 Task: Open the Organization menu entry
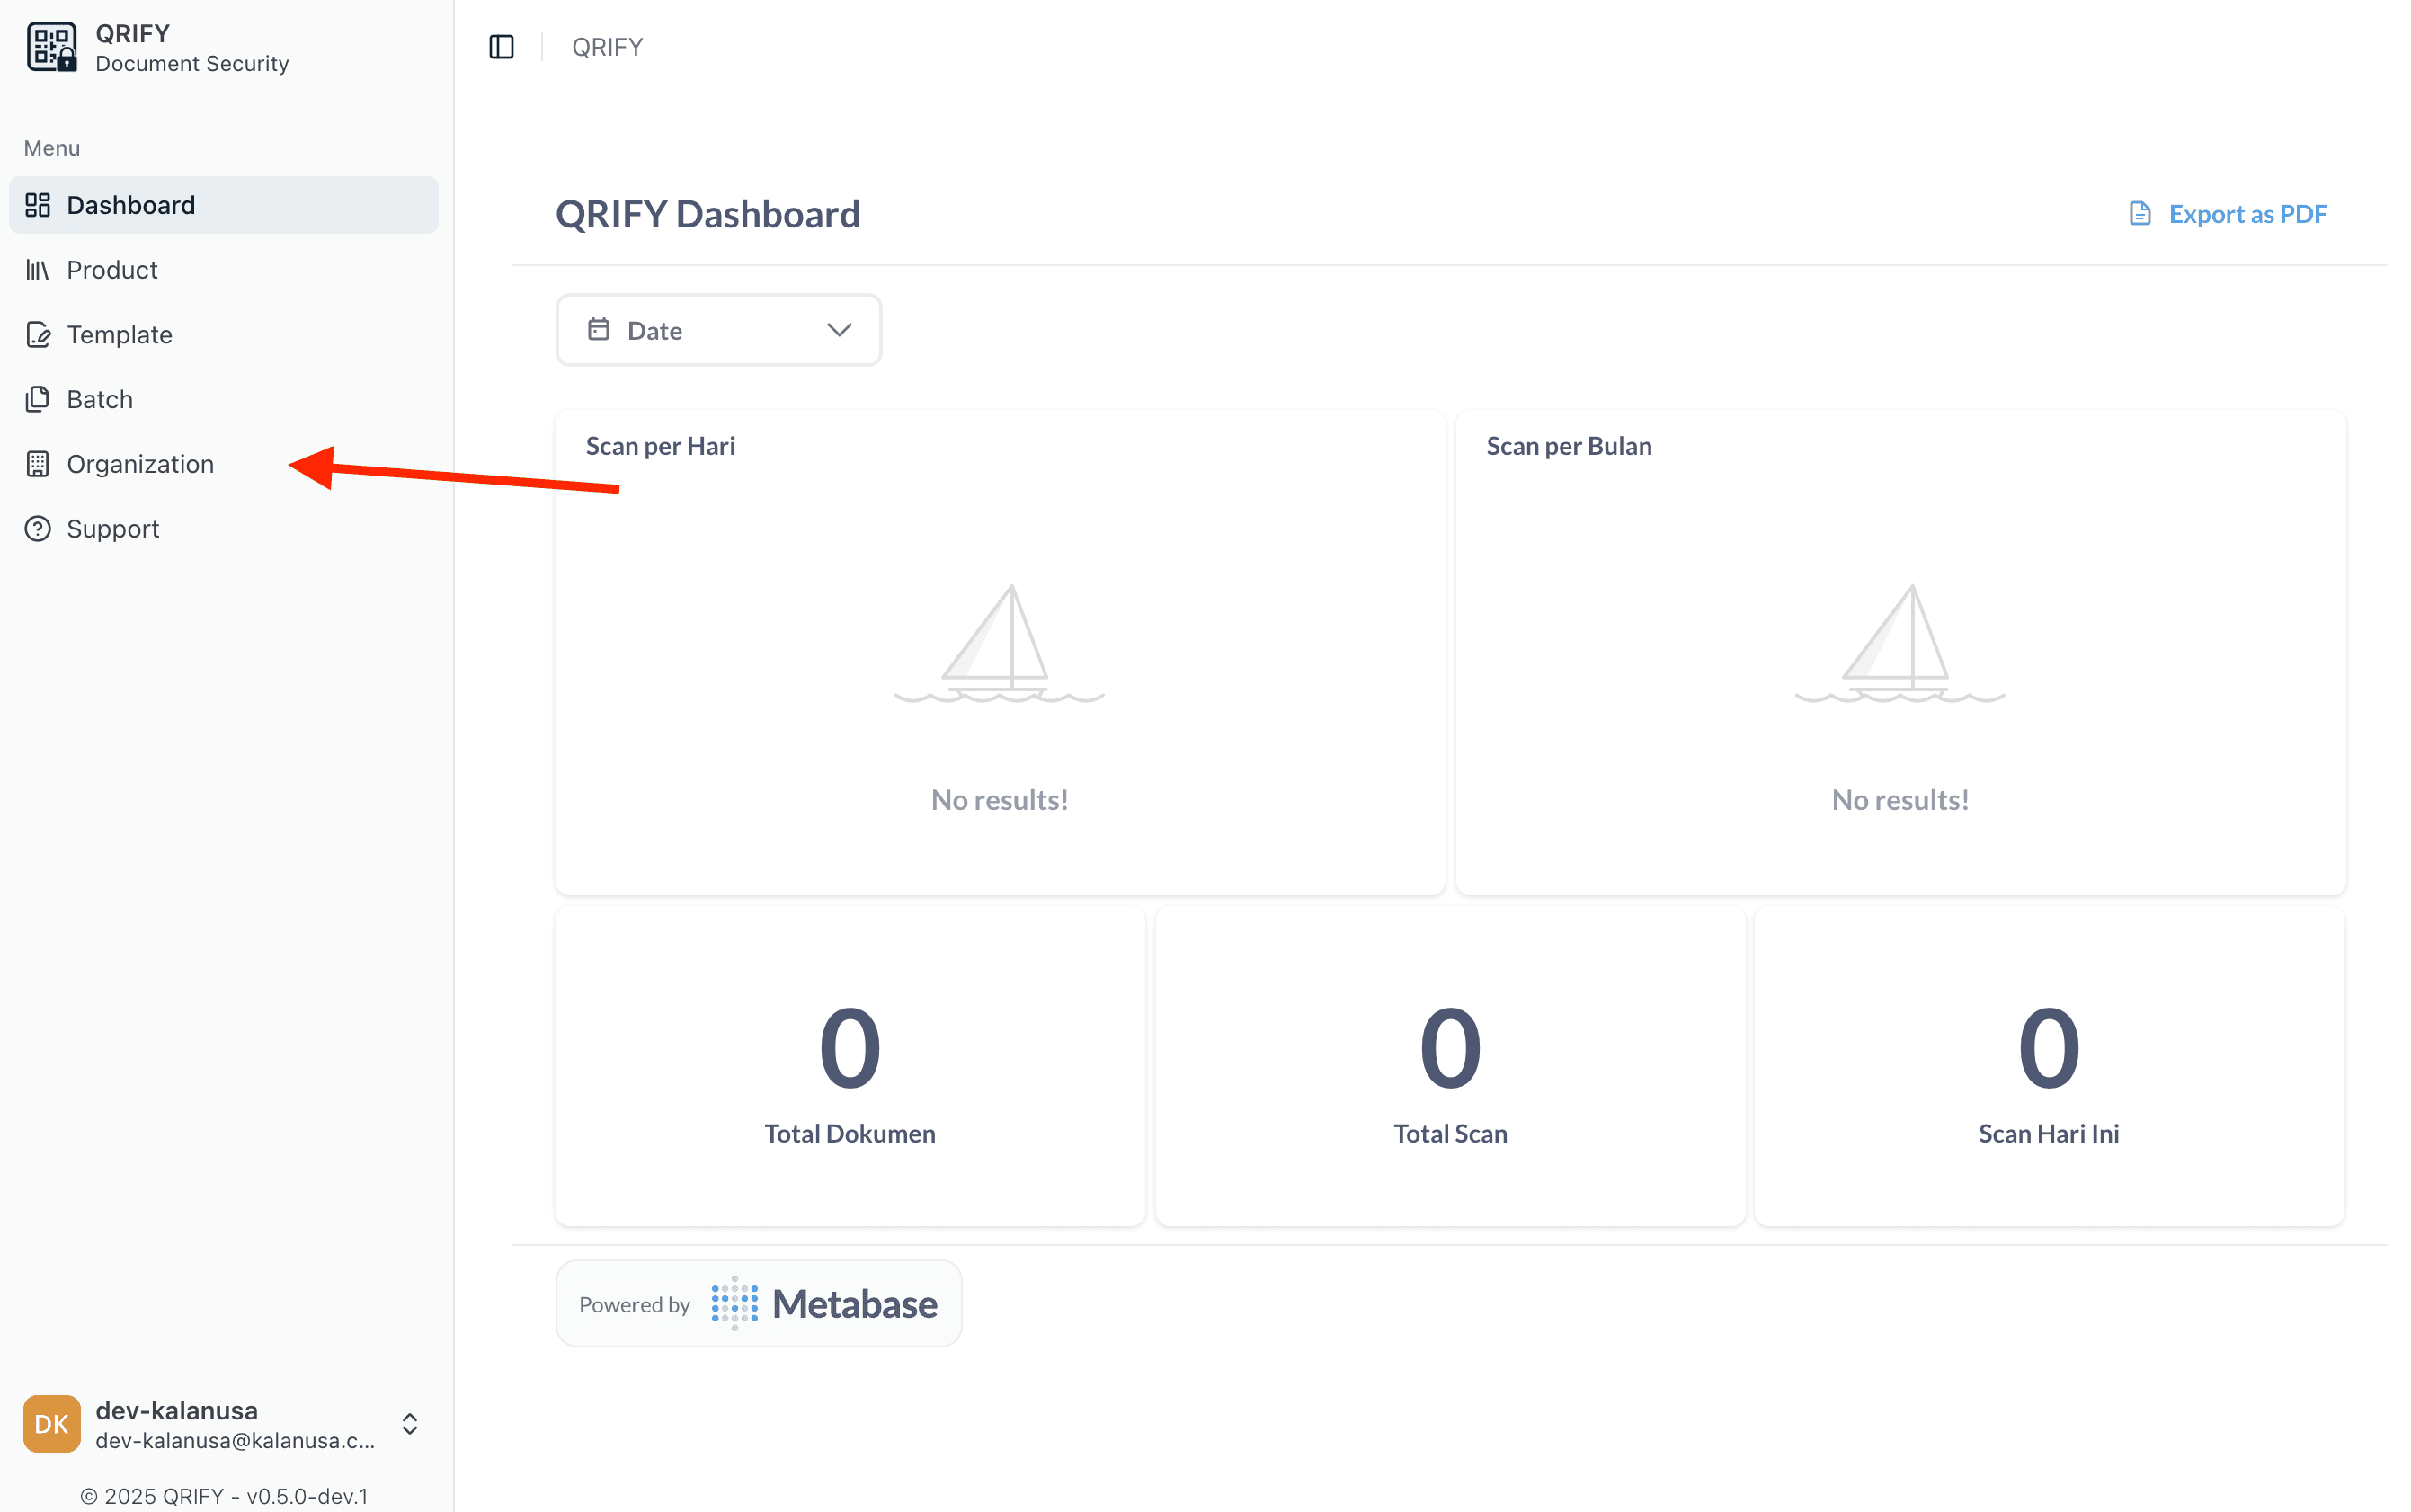click(140, 463)
